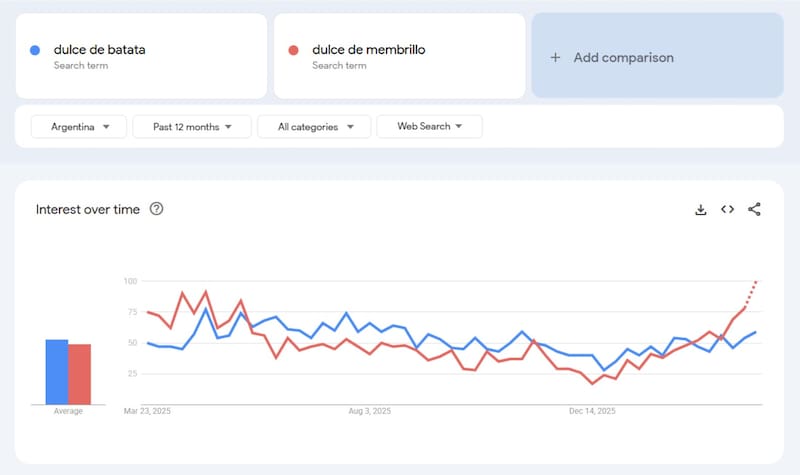Share the Interest over time chart
The image size is (800, 475).
(x=755, y=209)
